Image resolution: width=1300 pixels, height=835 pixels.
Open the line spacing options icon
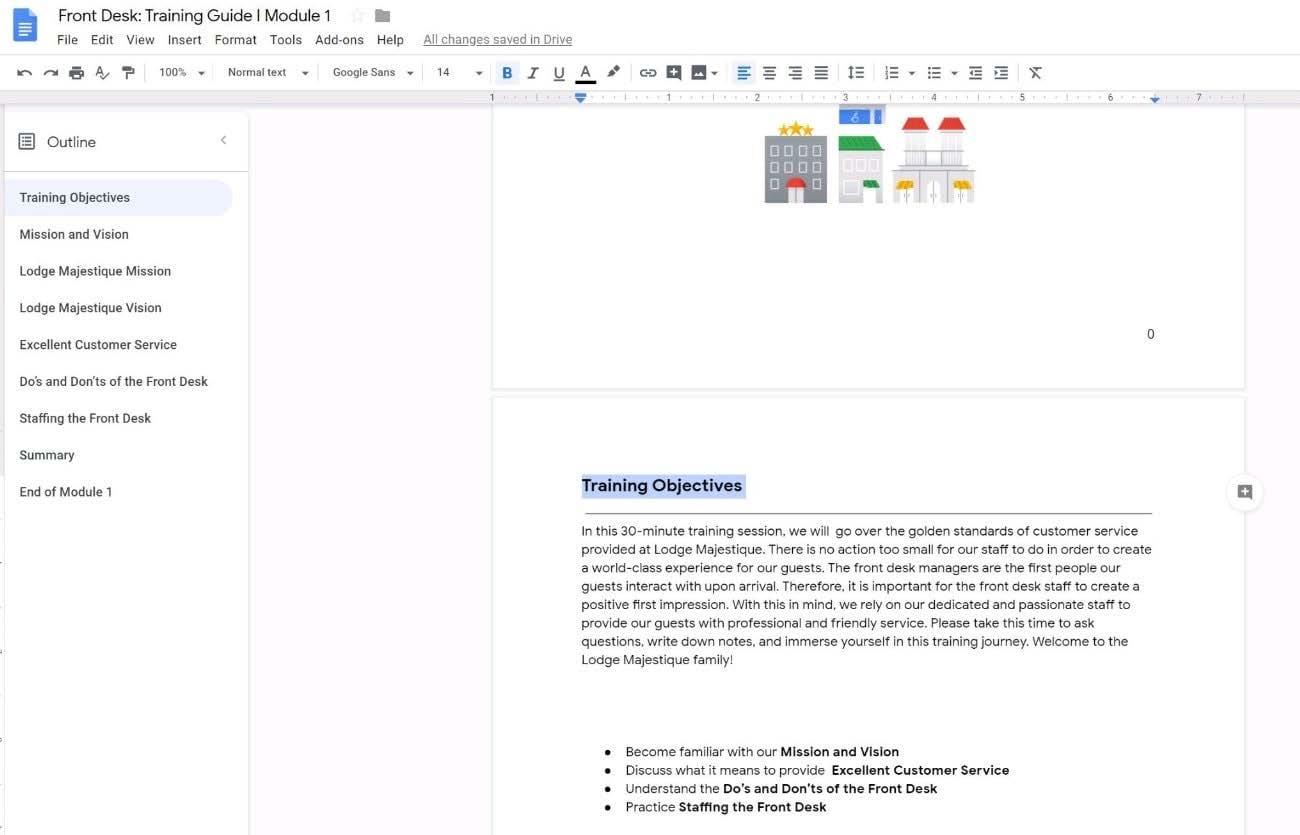tap(856, 73)
